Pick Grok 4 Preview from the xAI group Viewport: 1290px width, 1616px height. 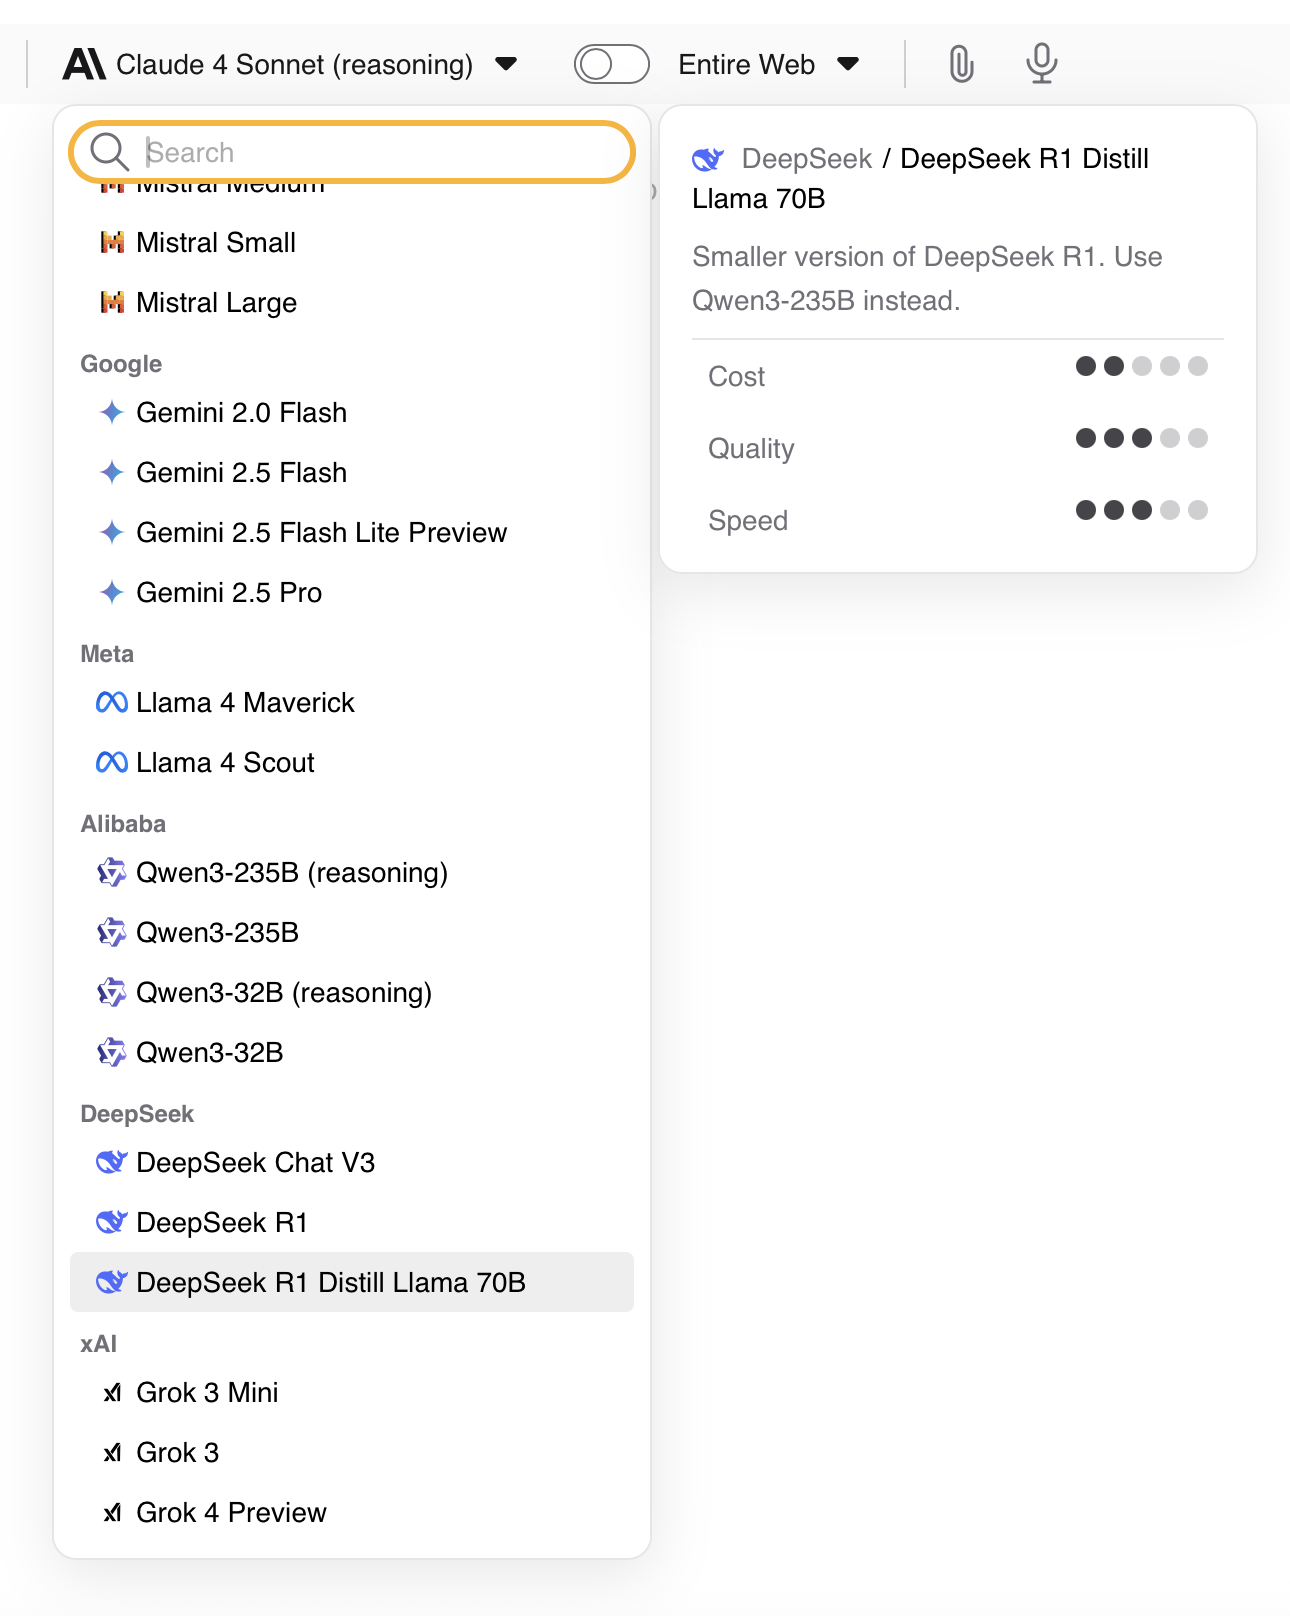(231, 1513)
